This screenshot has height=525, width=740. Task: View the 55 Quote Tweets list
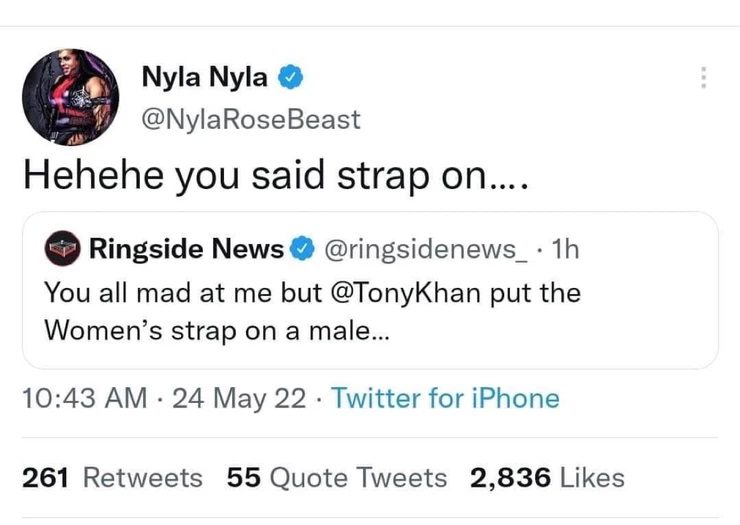pyautogui.click(x=336, y=477)
